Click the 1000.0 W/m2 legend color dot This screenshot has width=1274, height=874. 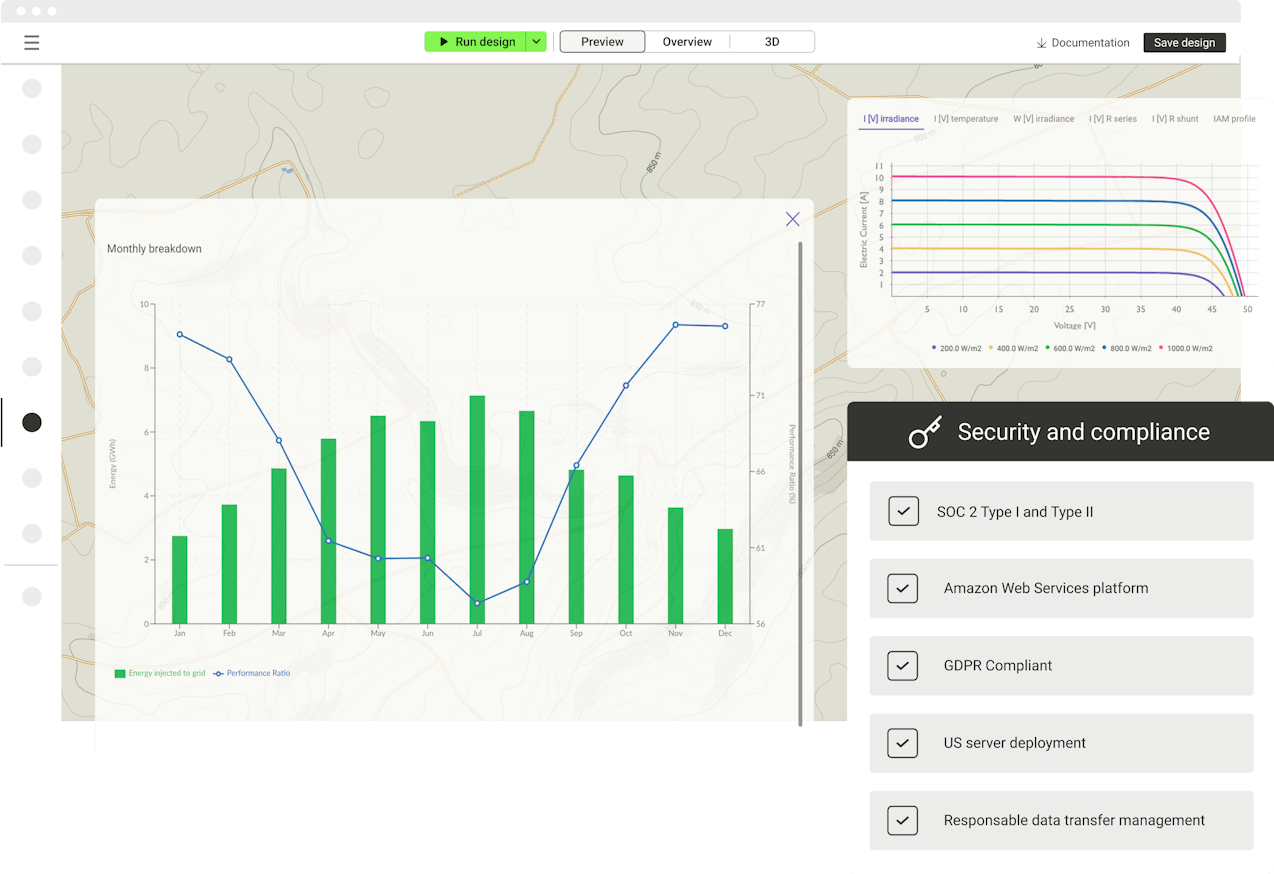pyautogui.click(x=1161, y=348)
